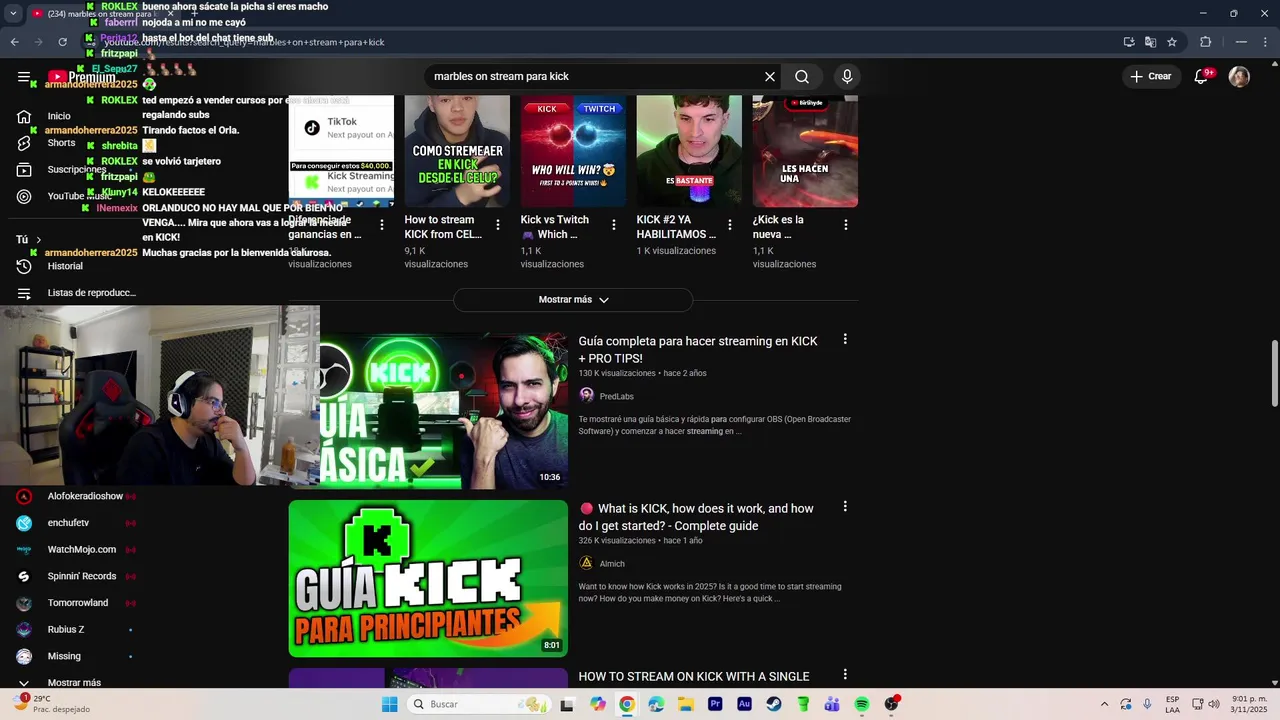
Task: Open options menu for 'What is KICK' video
Action: [x=845, y=507]
